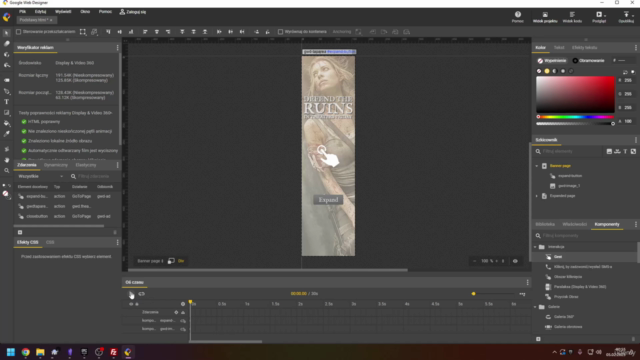Click the Gest component icon
The height and width of the screenshot is (360, 640).
(x=548, y=257)
